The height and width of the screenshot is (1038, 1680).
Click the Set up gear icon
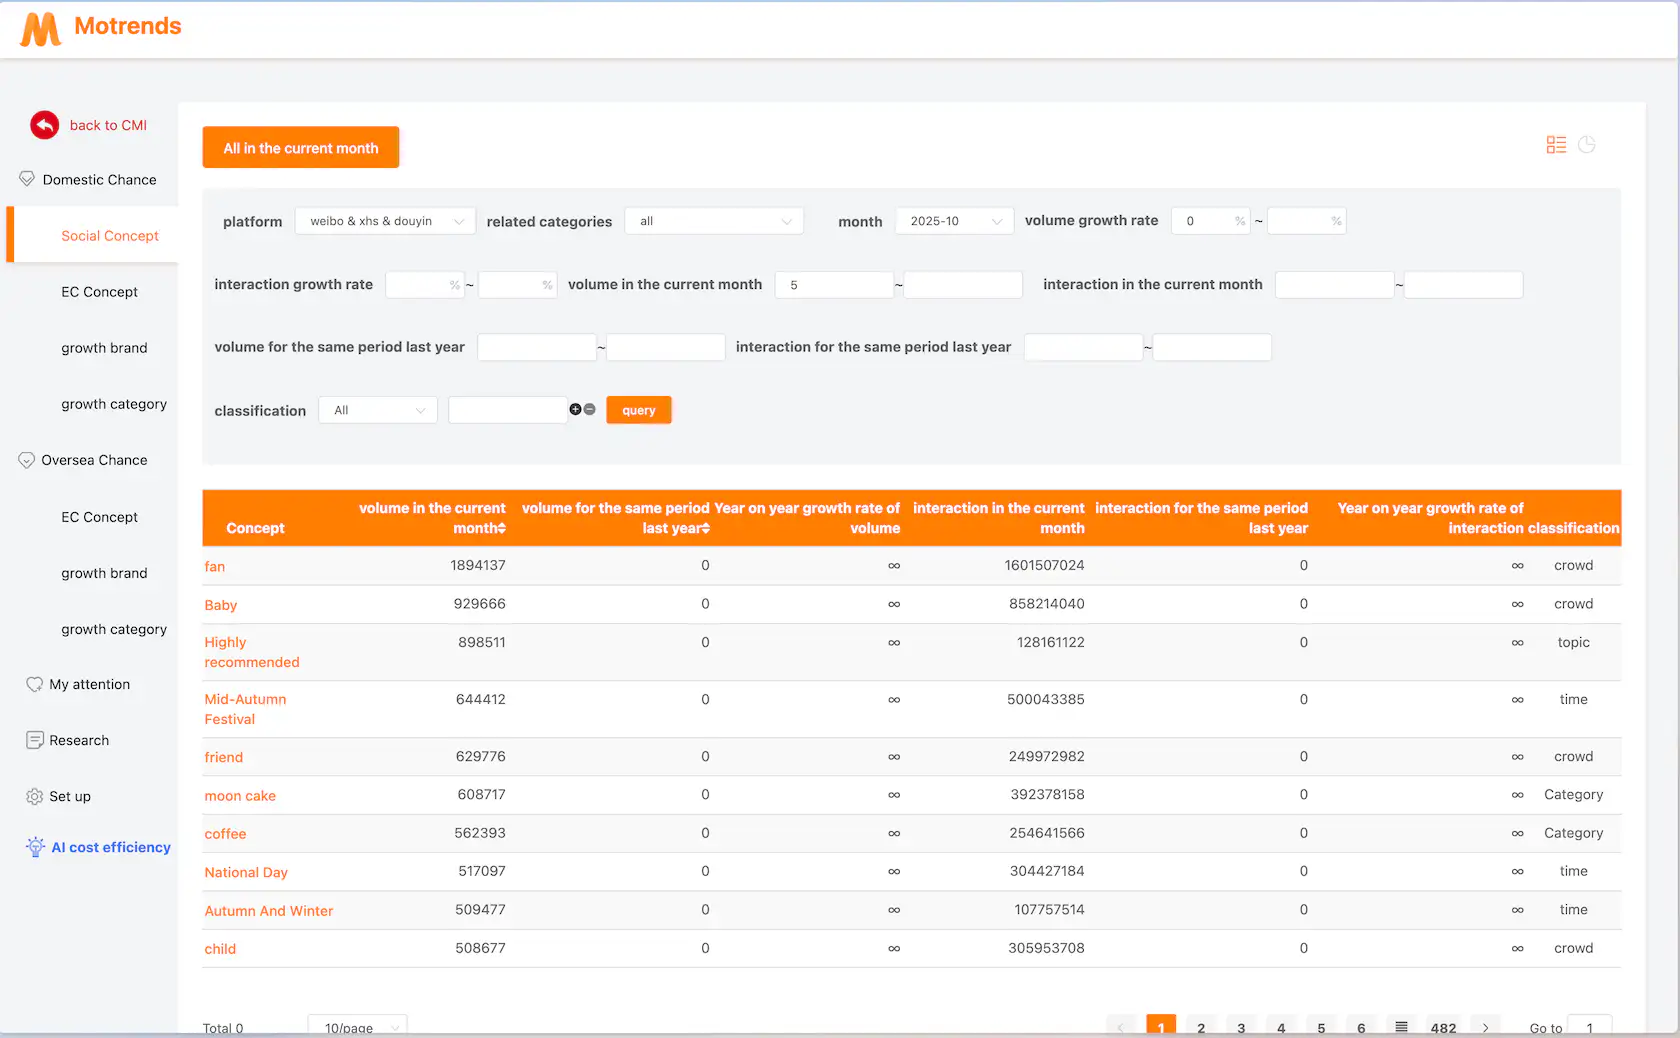pos(32,796)
